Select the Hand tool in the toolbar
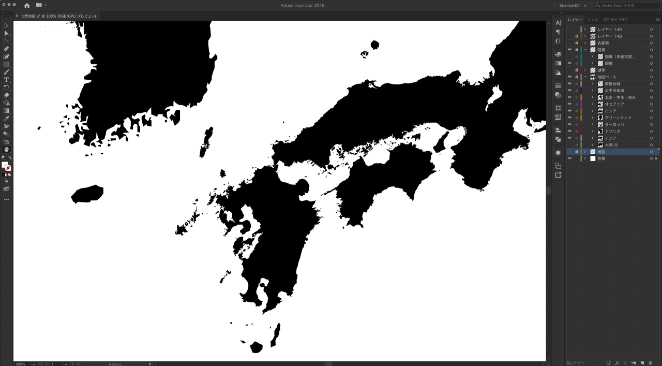662x366 pixels. pos(6,149)
